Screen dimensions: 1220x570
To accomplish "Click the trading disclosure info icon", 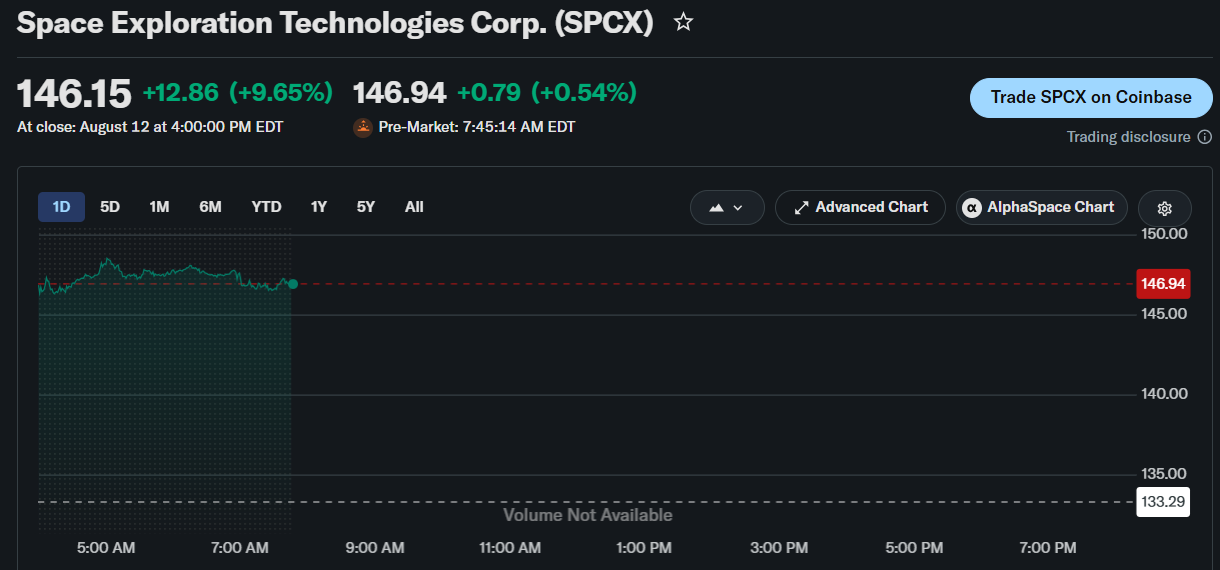I will click(x=1204, y=137).
